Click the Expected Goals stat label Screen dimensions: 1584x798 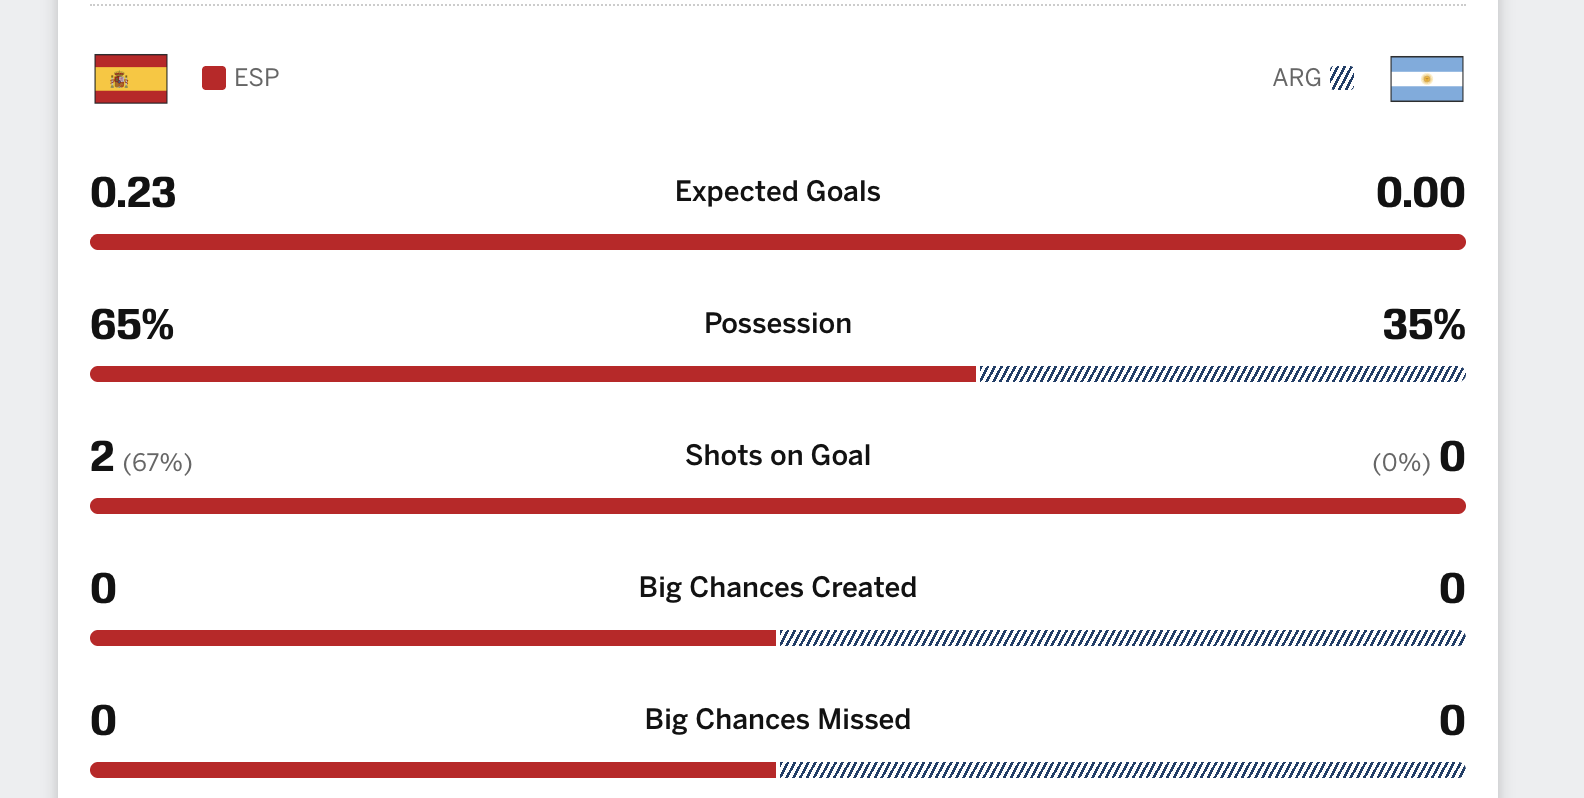click(x=778, y=191)
